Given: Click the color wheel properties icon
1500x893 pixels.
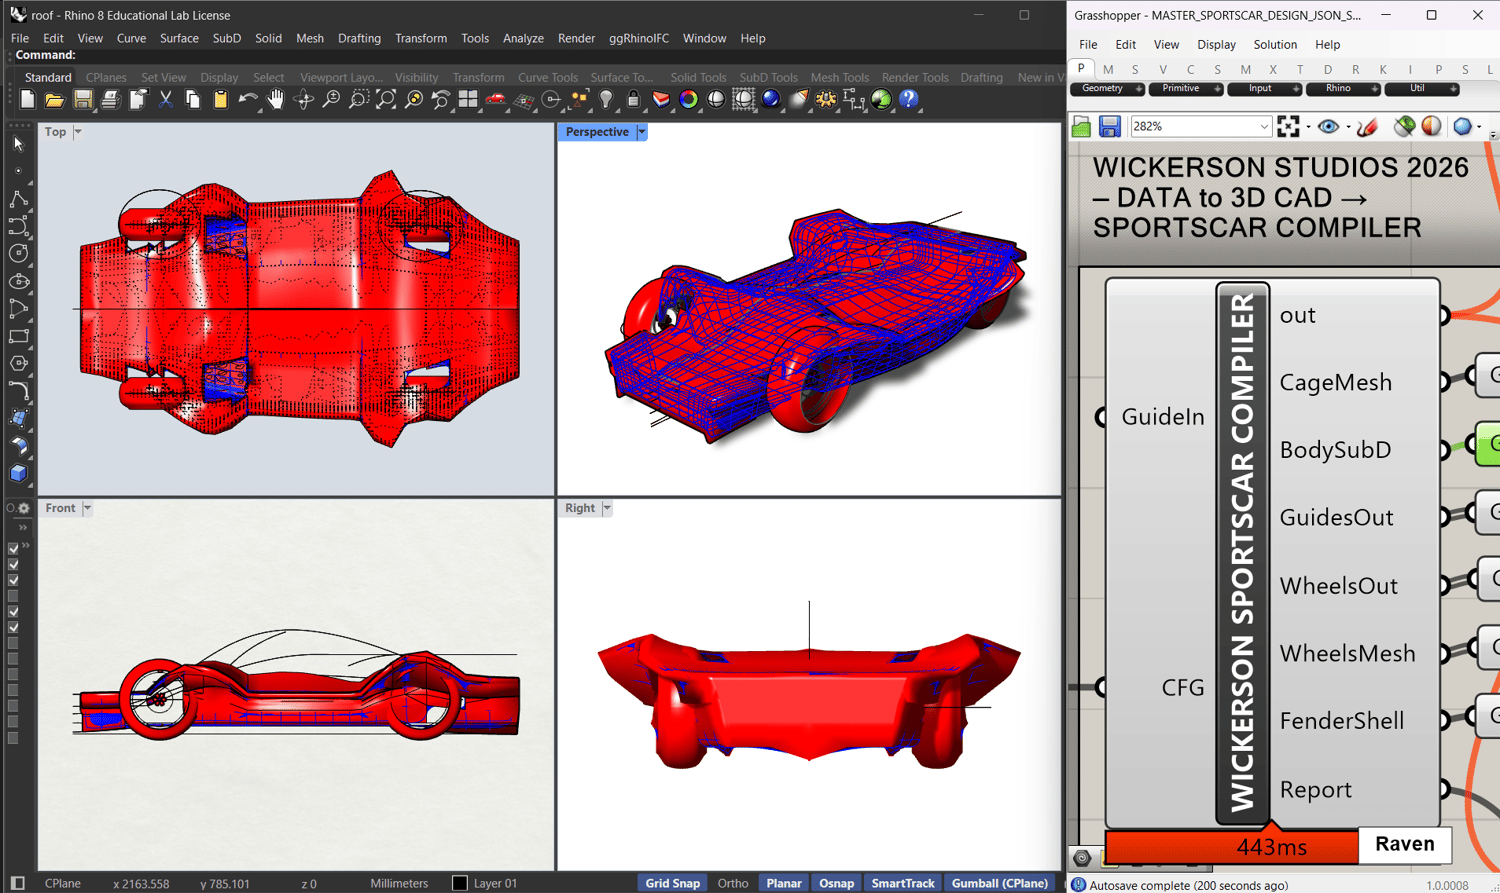Looking at the screenshot, I should click(x=688, y=99).
